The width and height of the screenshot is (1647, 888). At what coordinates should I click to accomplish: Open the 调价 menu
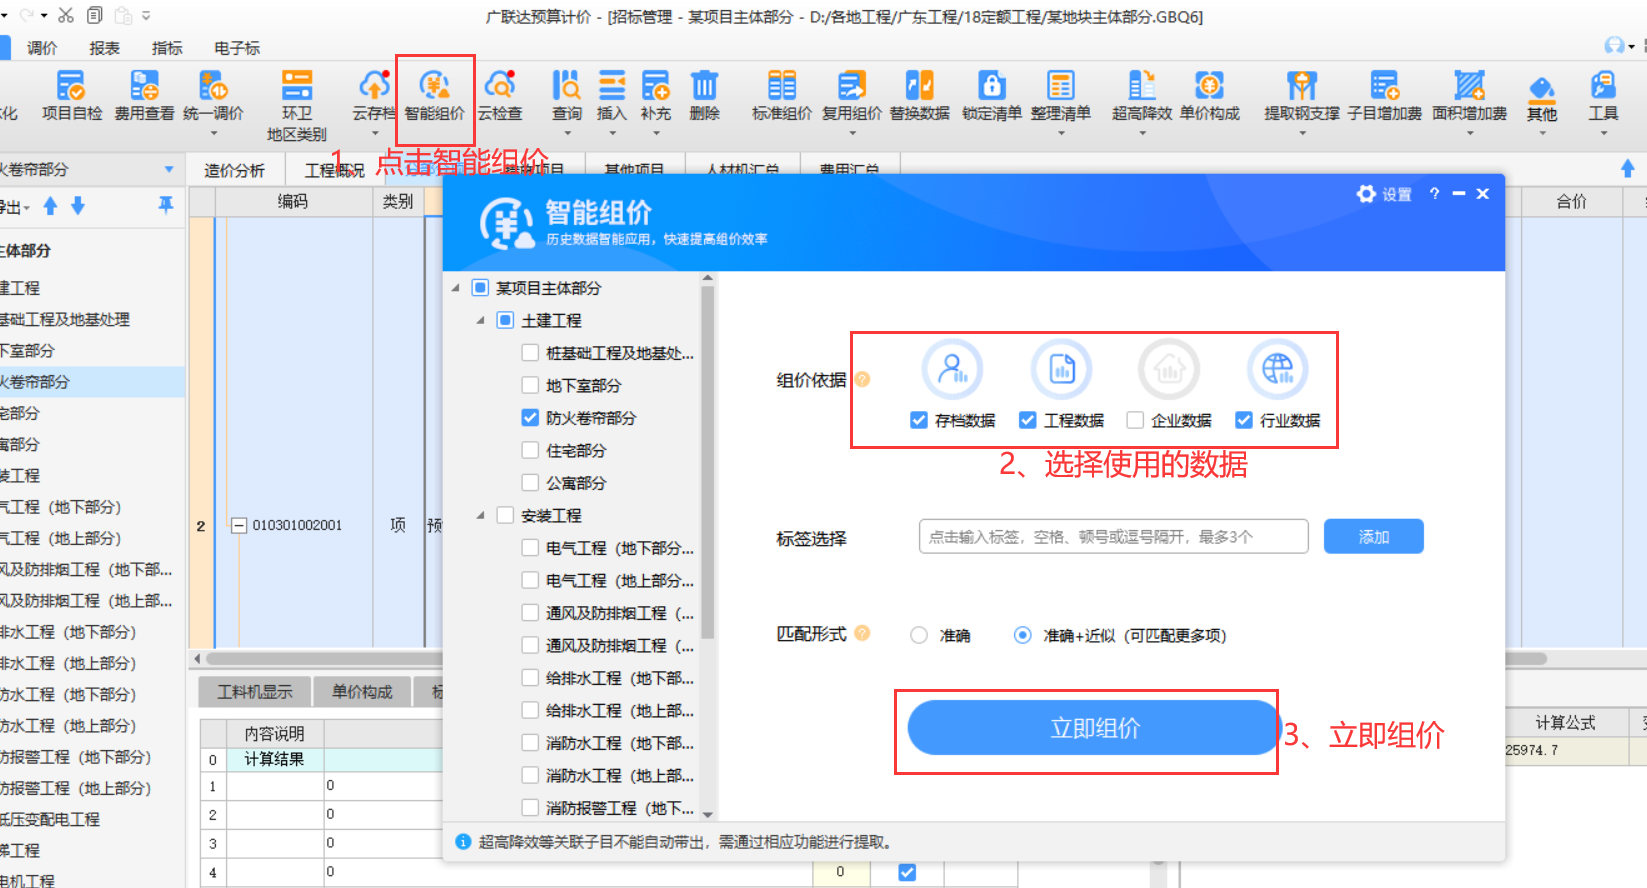(x=42, y=48)
